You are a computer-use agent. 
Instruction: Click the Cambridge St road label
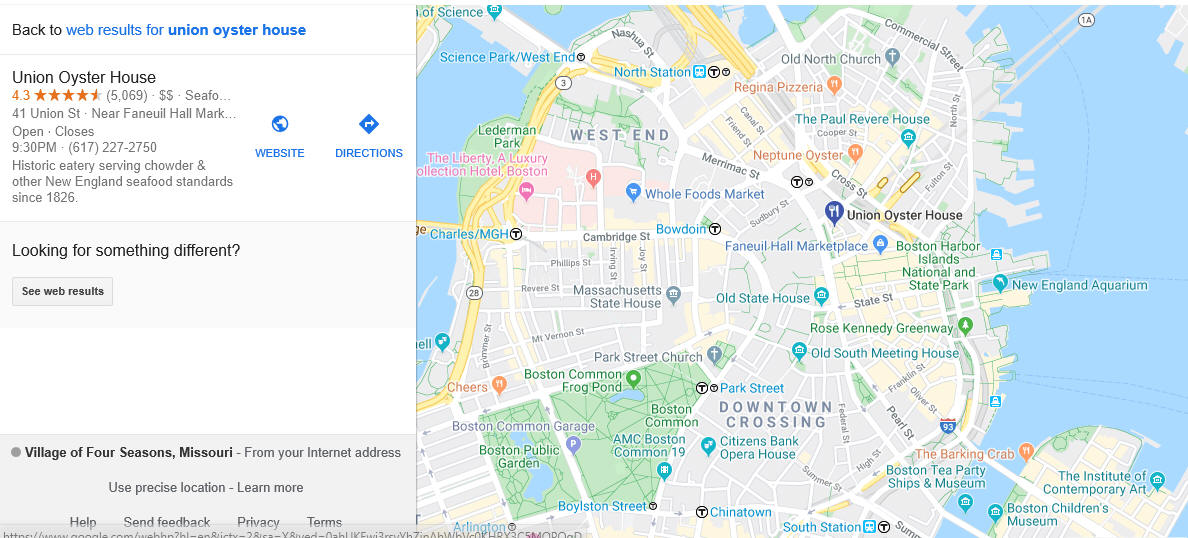click(x=616, y=238)
